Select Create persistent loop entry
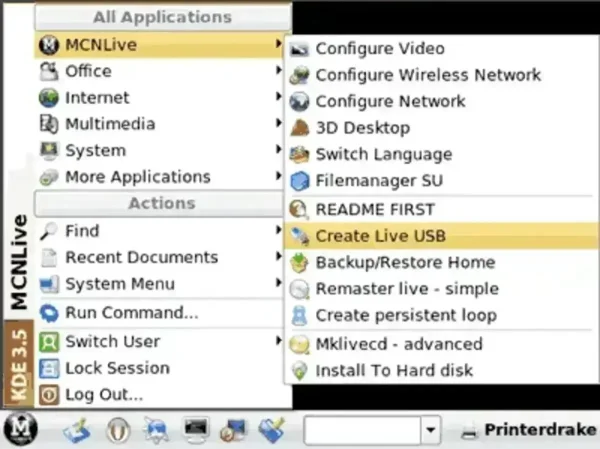This screenshot has height=449, width=600. (x=442, y=315)
